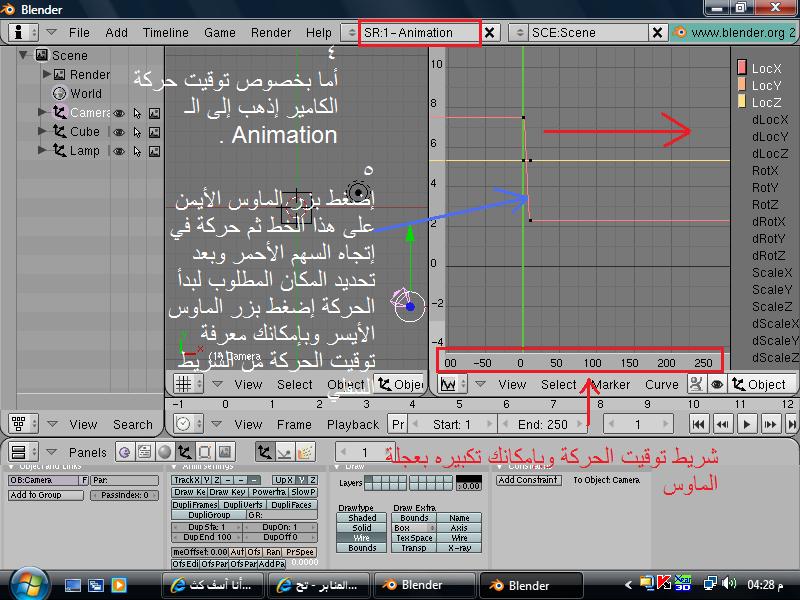Viewport: 800px width, 600px height.
Task: Click the Add to Group button
Action: coord(45,495)
